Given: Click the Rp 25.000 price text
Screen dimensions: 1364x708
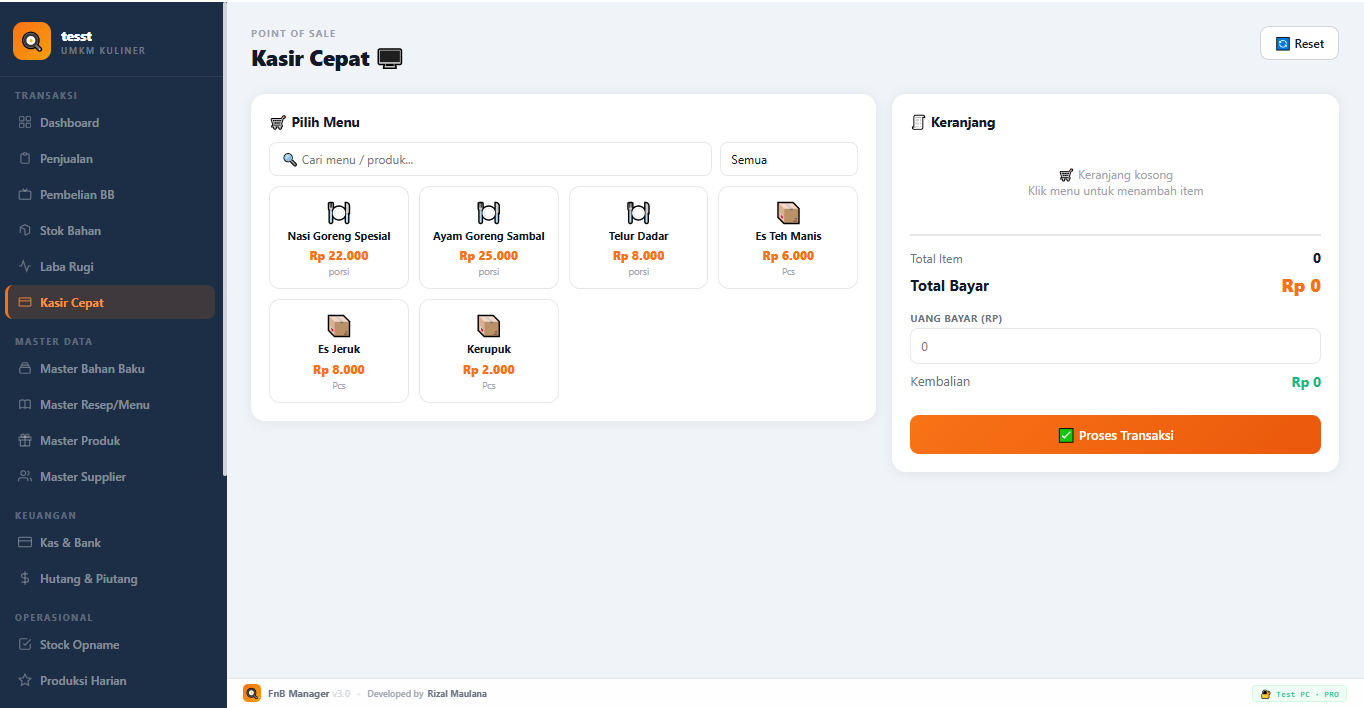Looking at the screenshot, I should click(x=489, y=256).
